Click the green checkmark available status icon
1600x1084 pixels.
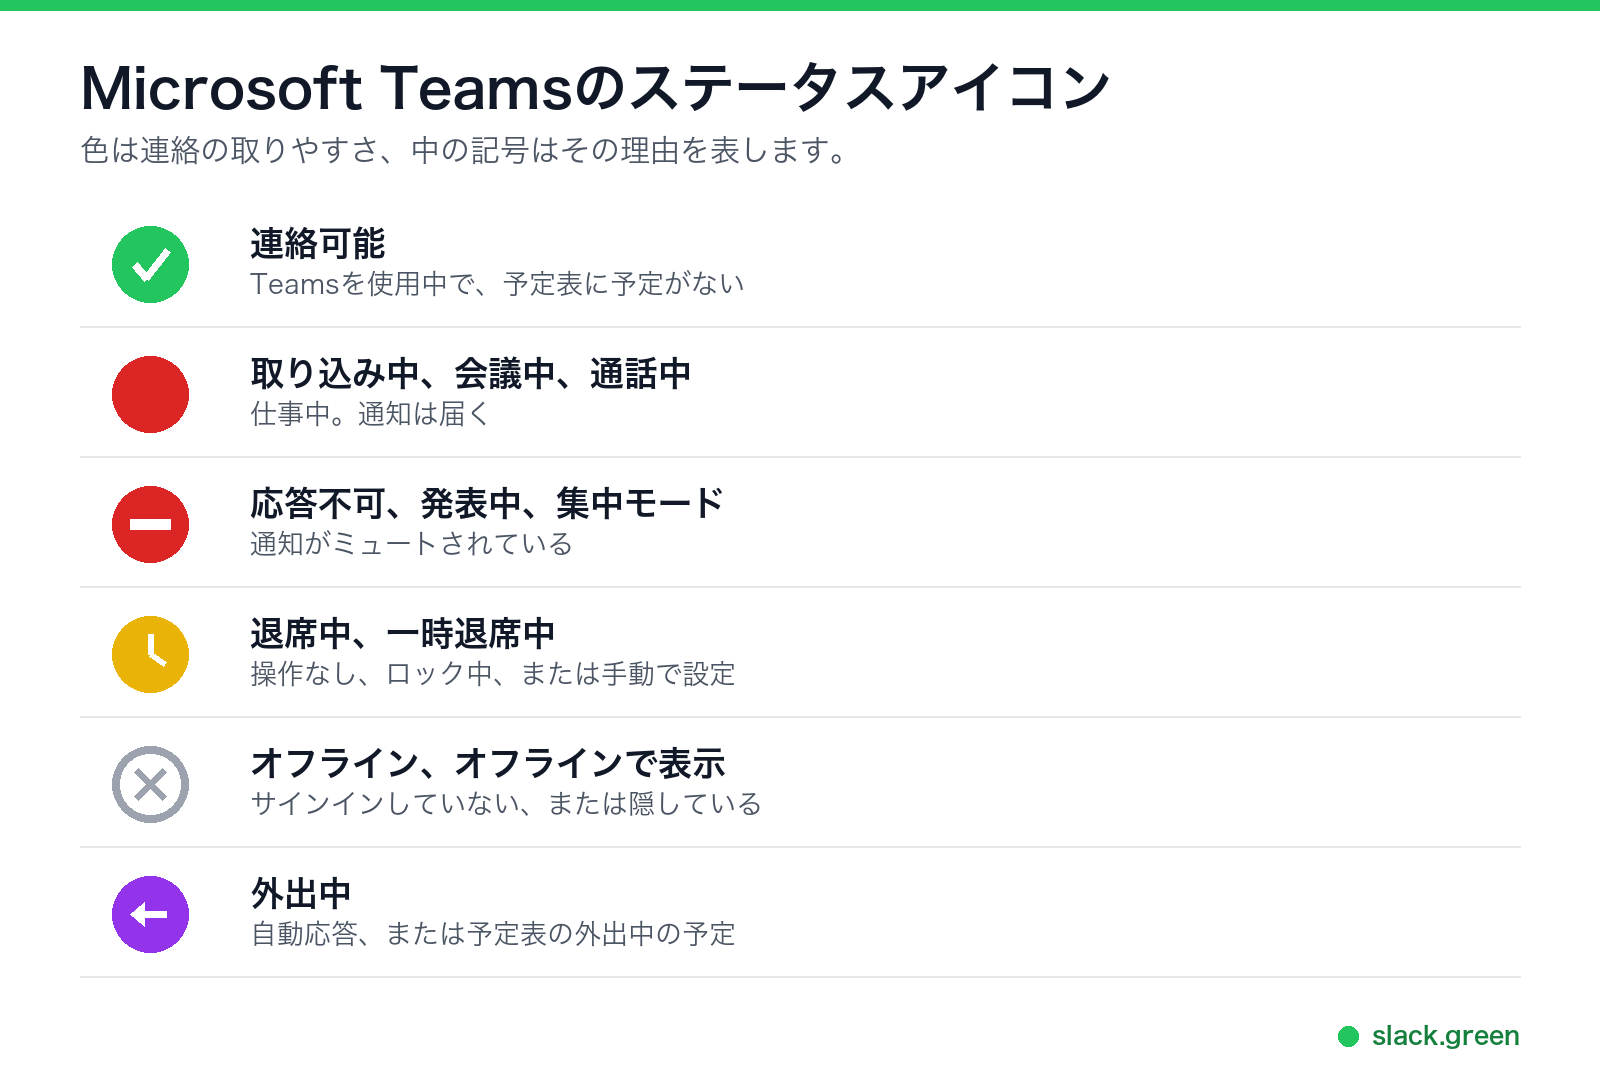pyautogui.click(x=150, y=264)
